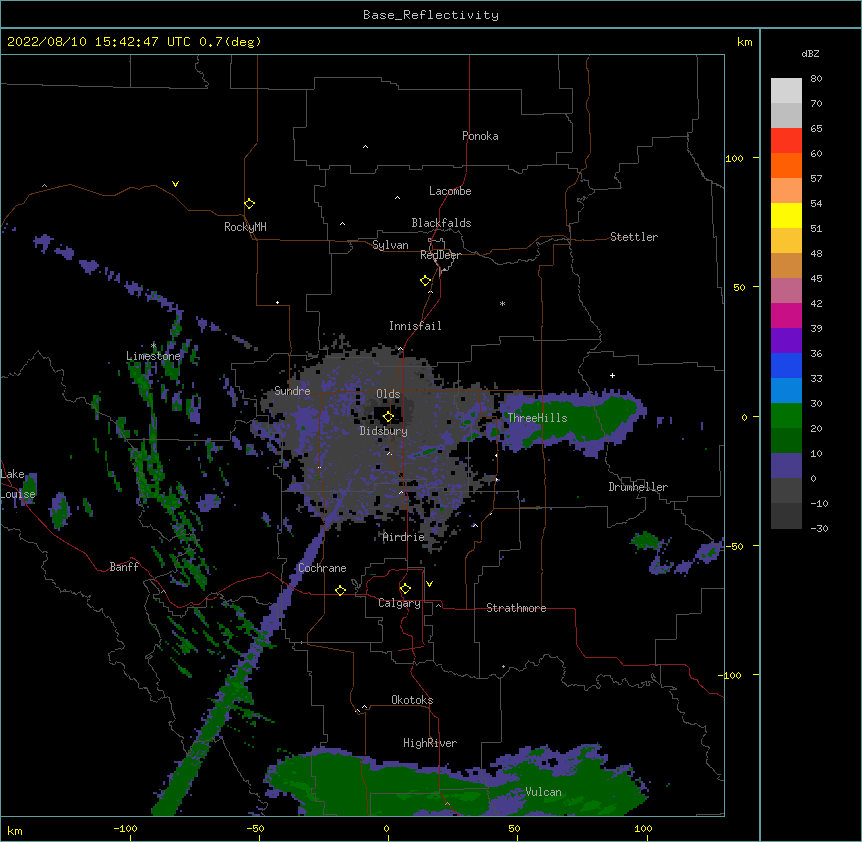Click the Cochrane city label
The image size is (862, 842).
point(322,568)
